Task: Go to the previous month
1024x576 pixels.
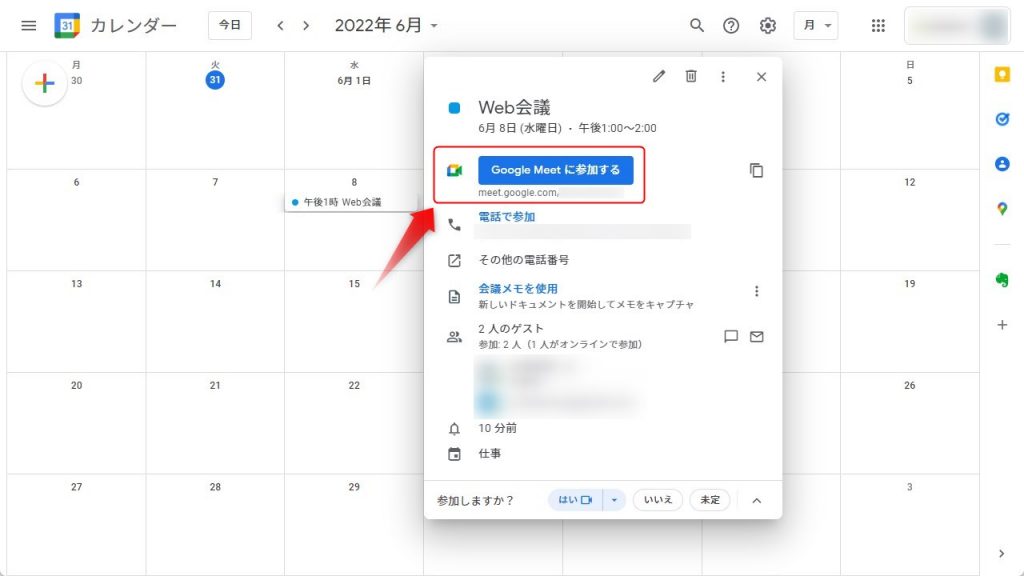Action: 280,25
